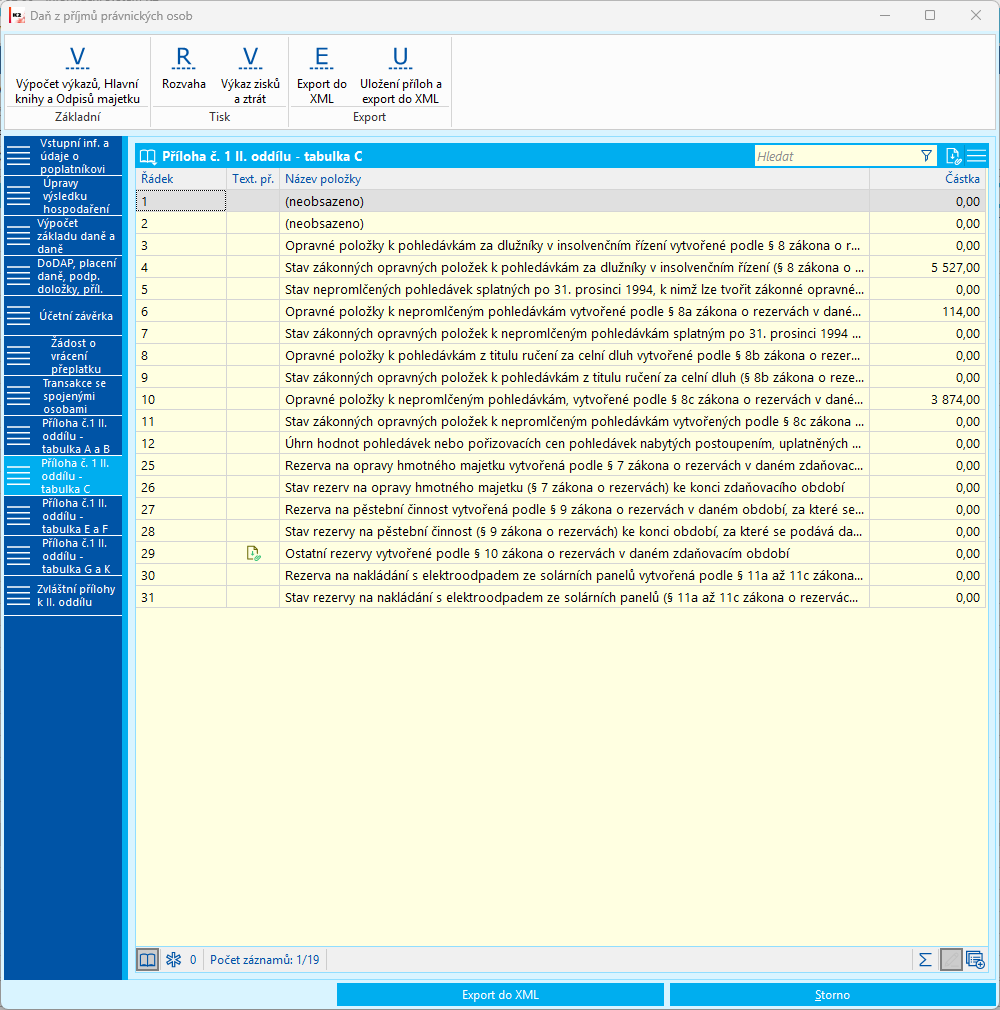Select row 2 (neobsazeno)
This screenshot has width=1000, height=1010.
click(x=561, y=224)
